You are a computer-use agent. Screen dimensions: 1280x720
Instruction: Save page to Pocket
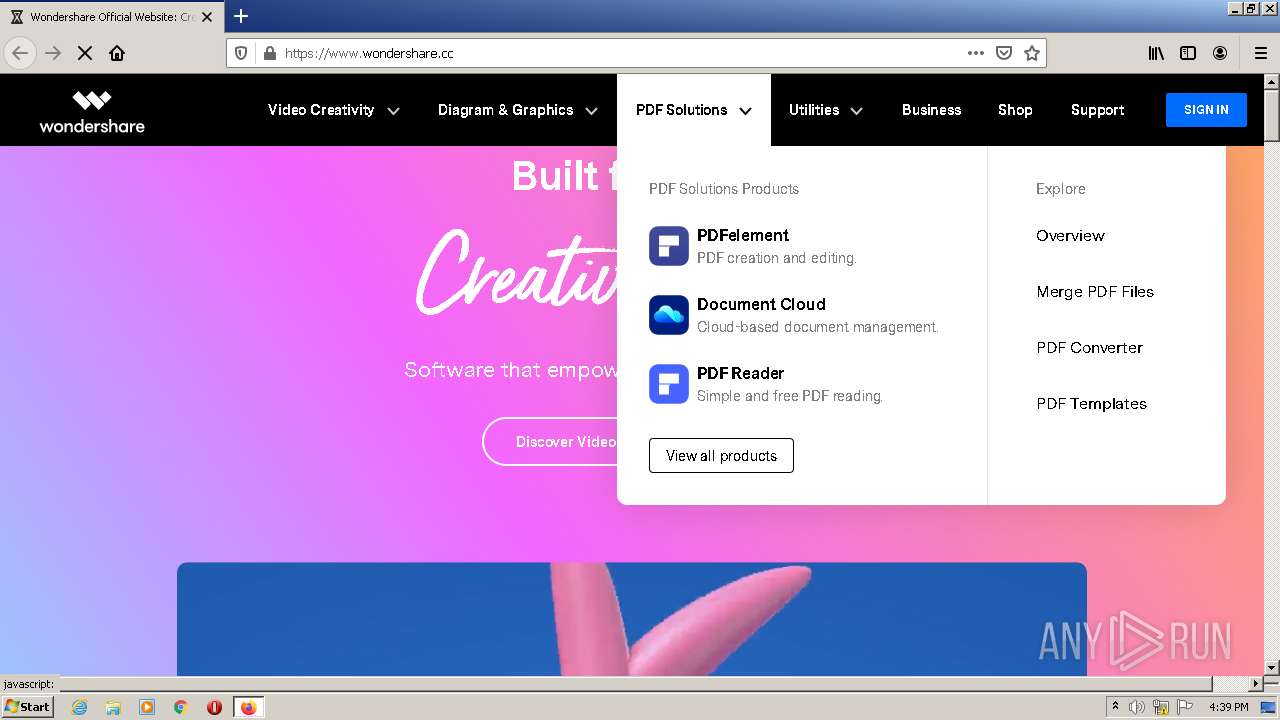(x=1004, y=53)
